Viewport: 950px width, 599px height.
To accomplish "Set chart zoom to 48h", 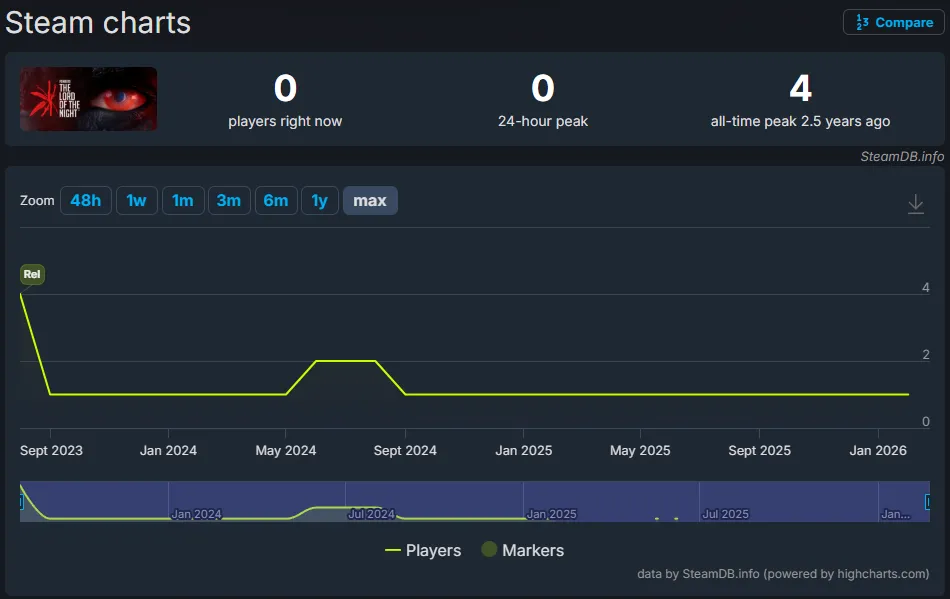I will click(x=85, y=201).
